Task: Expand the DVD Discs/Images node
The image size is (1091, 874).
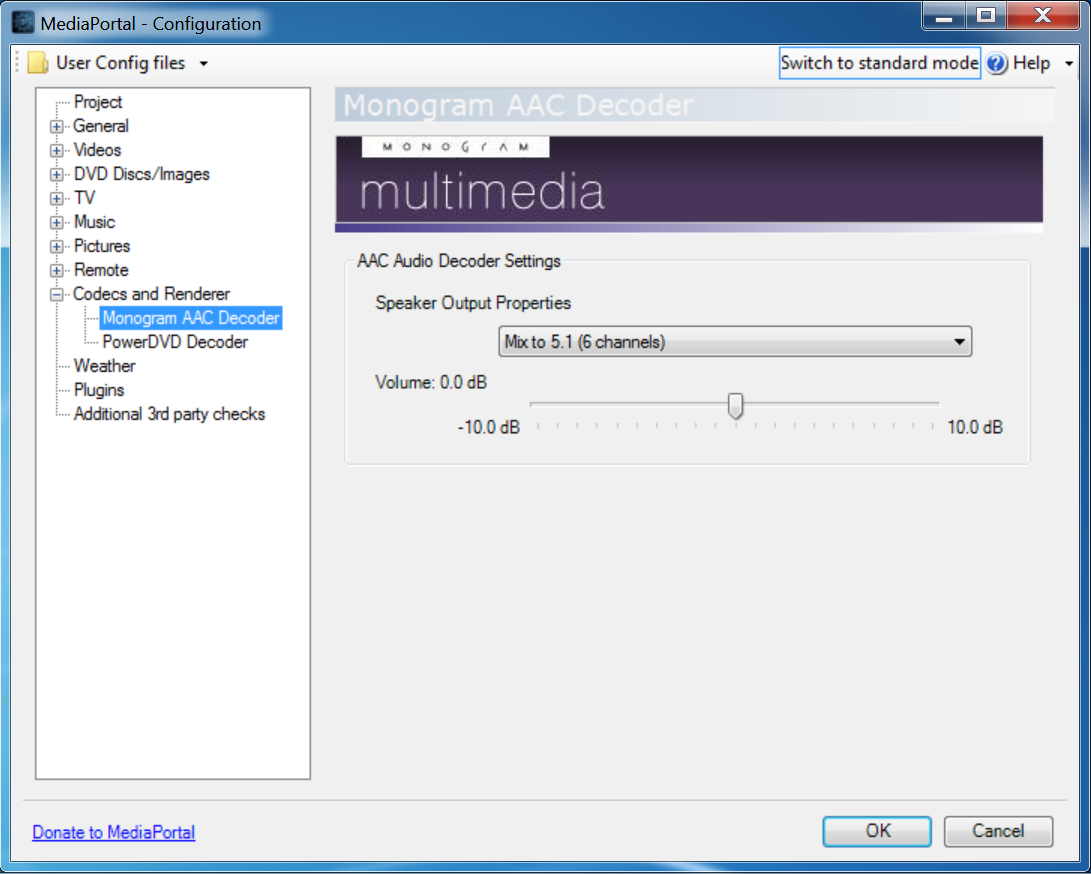Action: [57, 174]
